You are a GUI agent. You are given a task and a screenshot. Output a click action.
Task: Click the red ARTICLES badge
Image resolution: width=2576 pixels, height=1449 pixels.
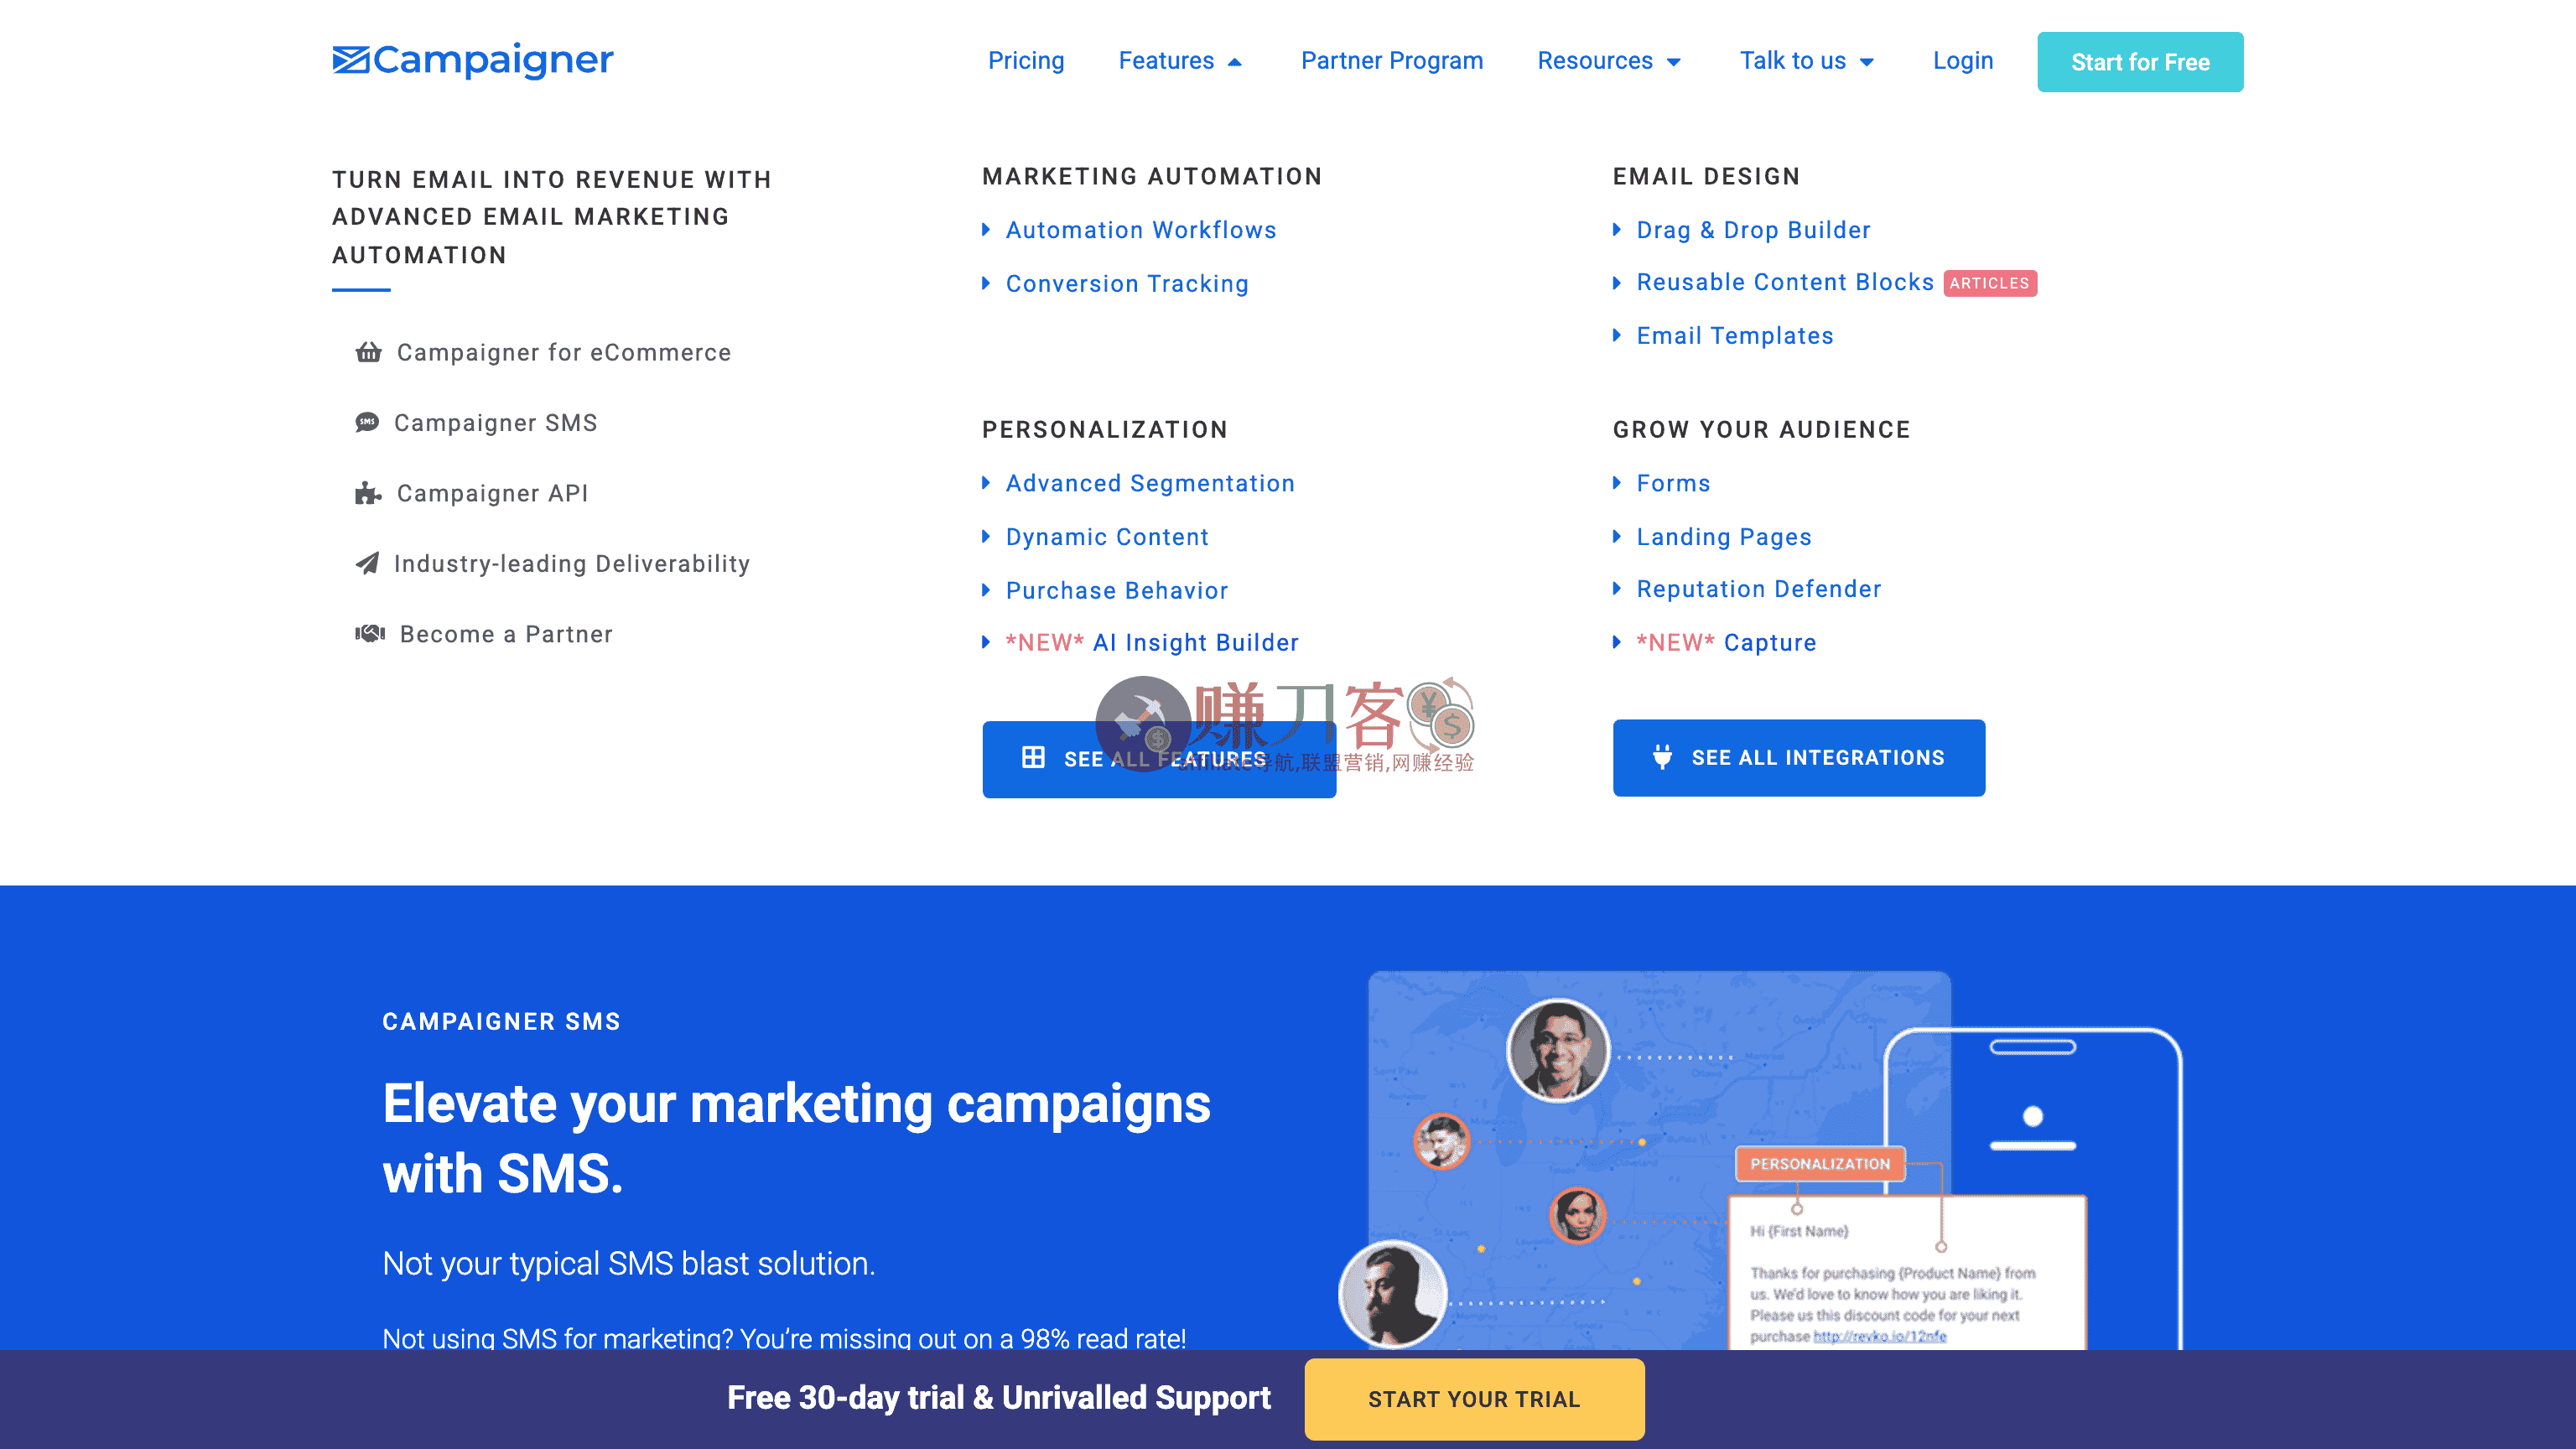click(x=1990, y=283)
